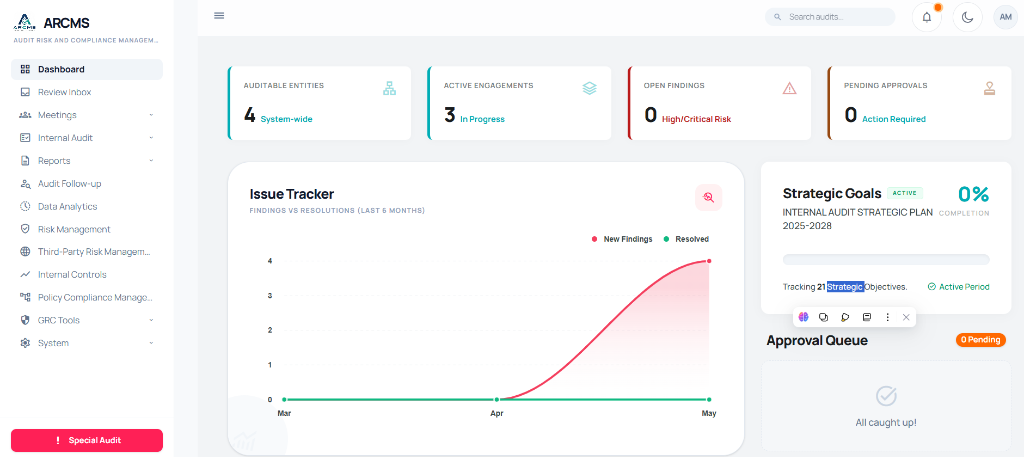This screenshot has height=457, width=1024.
Task: Toggle Resolved legend series
Action: [686, 239]
